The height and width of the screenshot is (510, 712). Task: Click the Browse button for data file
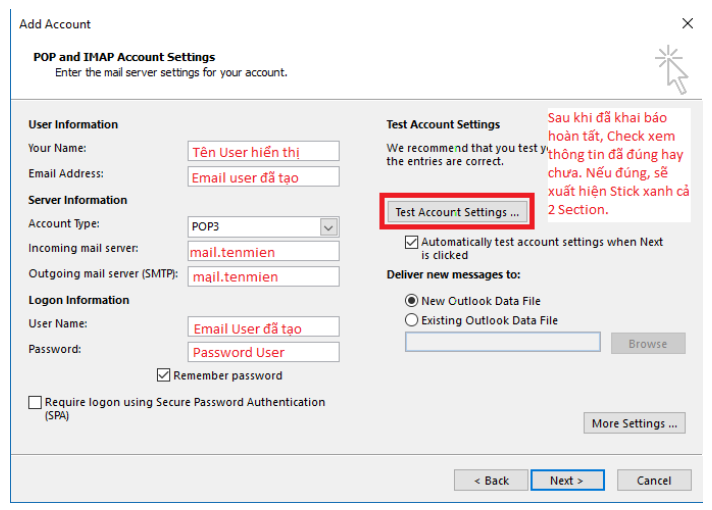pos(647,344)
